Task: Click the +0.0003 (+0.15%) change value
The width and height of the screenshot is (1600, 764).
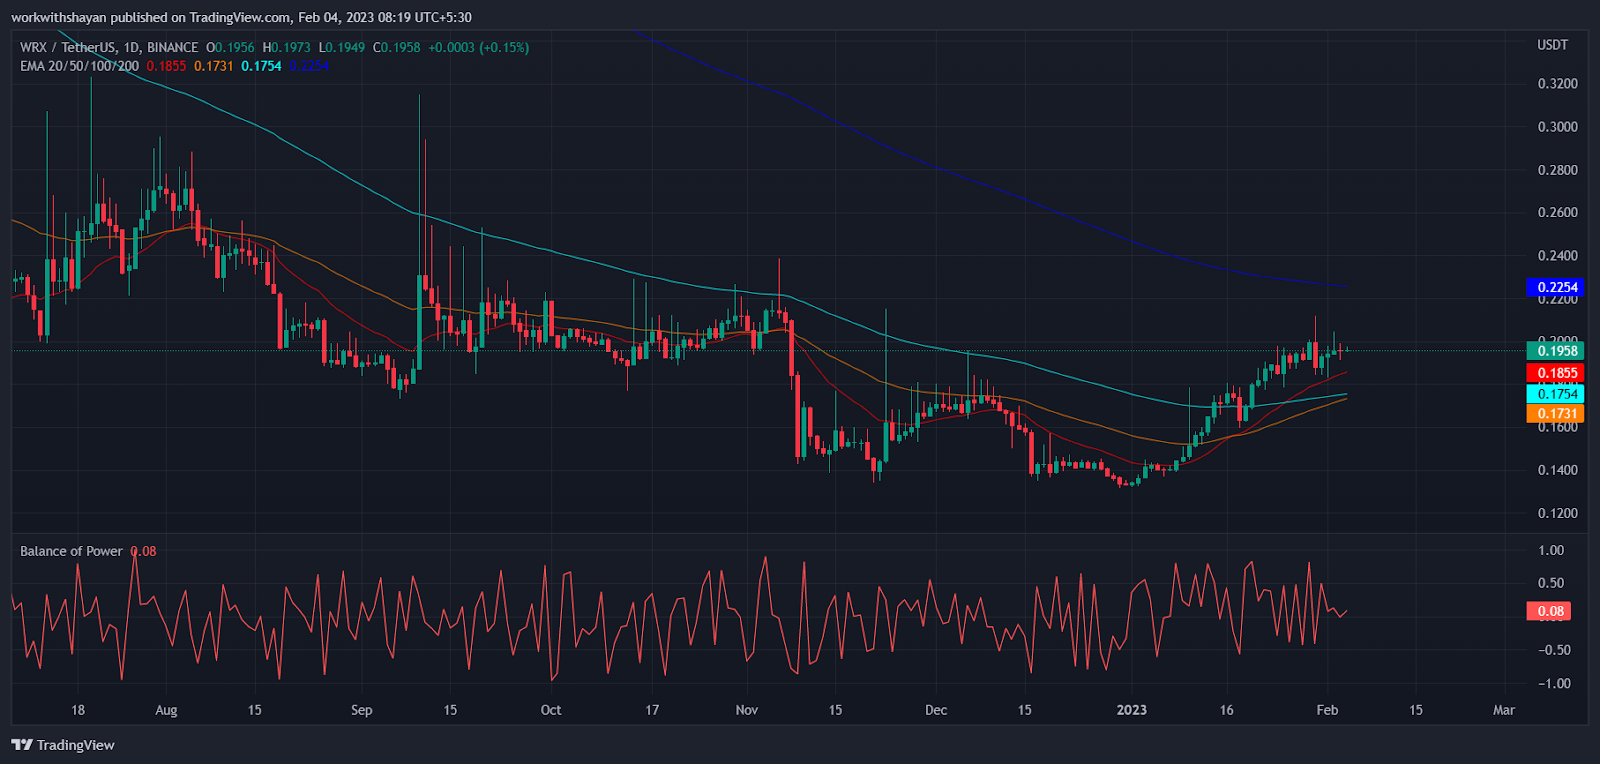Action: [478, 47]
